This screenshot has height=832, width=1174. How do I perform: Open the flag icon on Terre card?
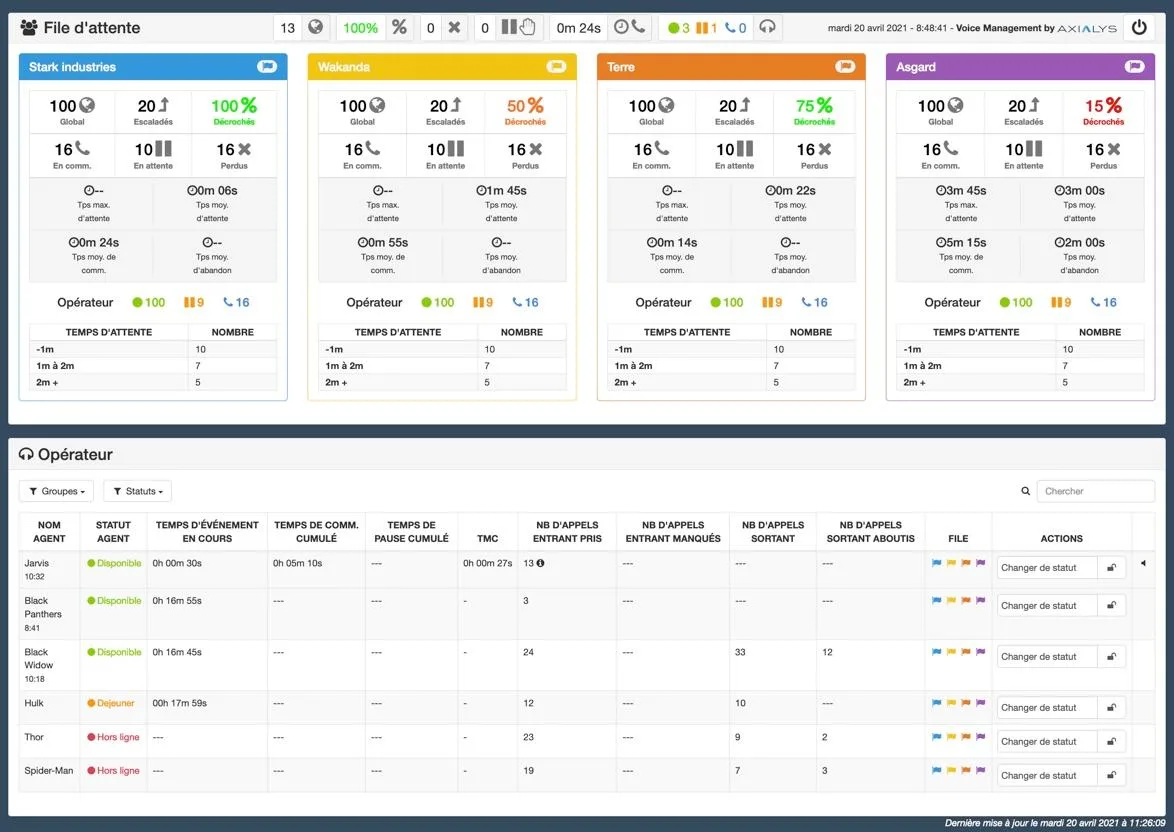tap(845, 67)
